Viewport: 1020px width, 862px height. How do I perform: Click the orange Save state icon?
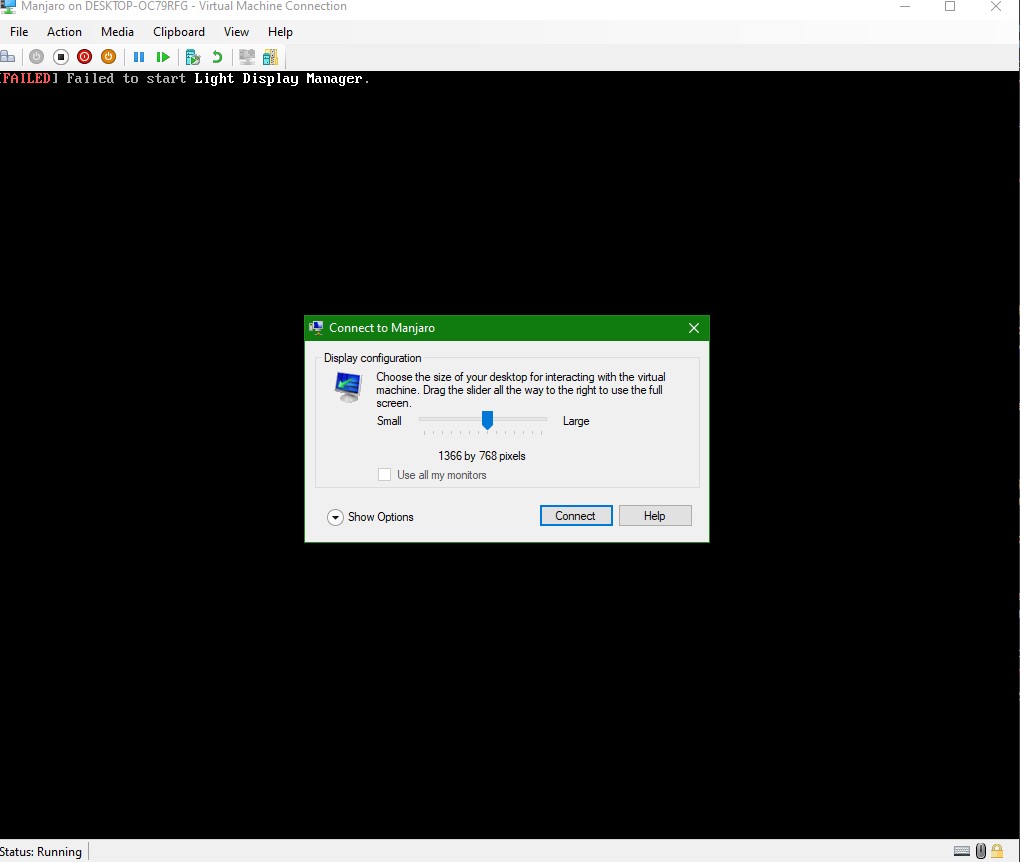pos(108,57)
